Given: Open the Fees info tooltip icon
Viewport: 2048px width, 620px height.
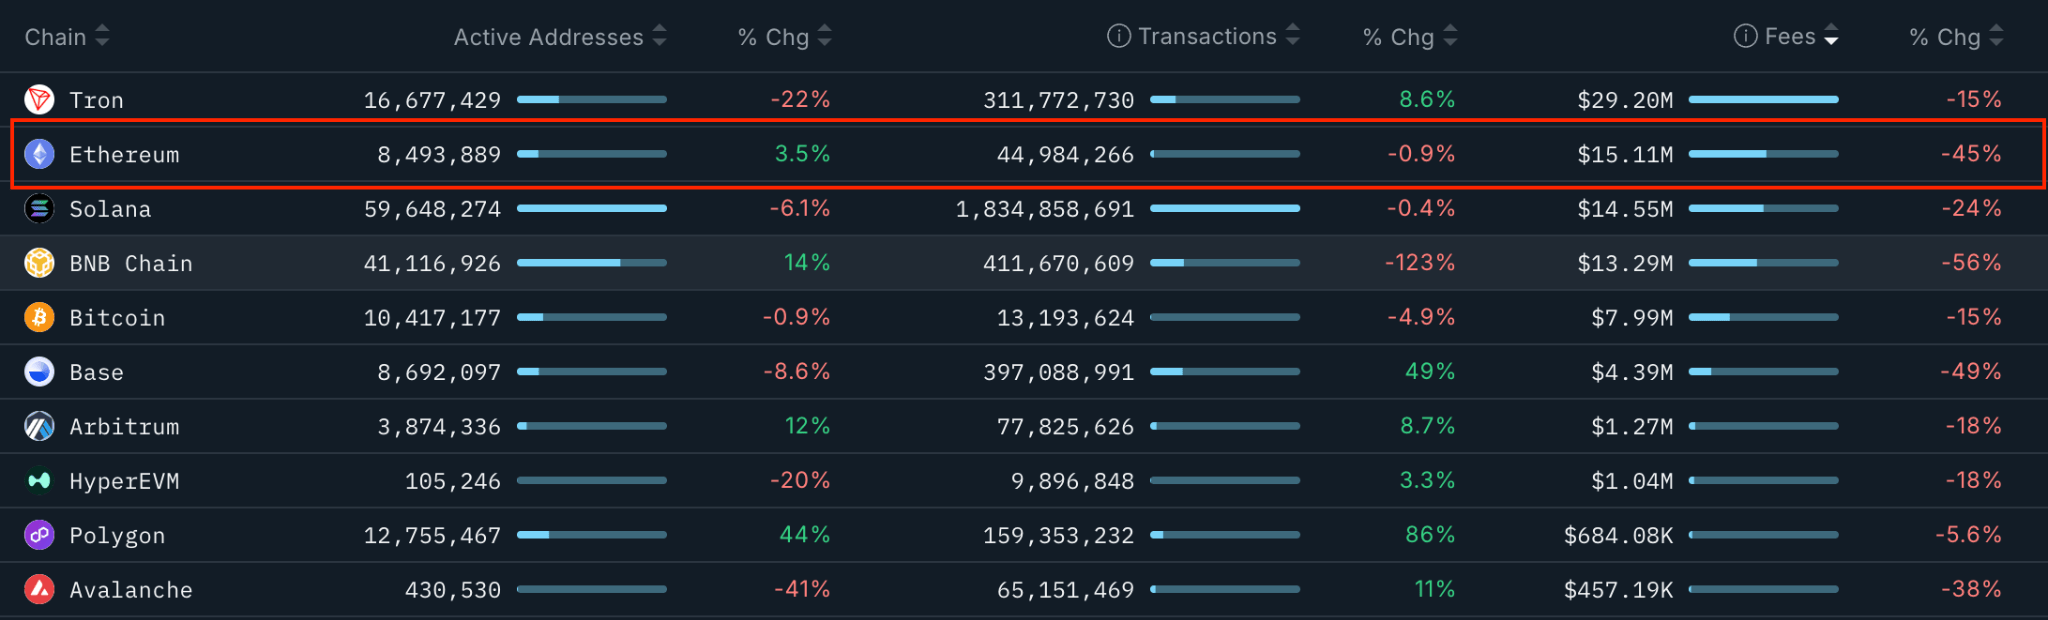Looking at the screenshot, I should tap(1745, 37).
